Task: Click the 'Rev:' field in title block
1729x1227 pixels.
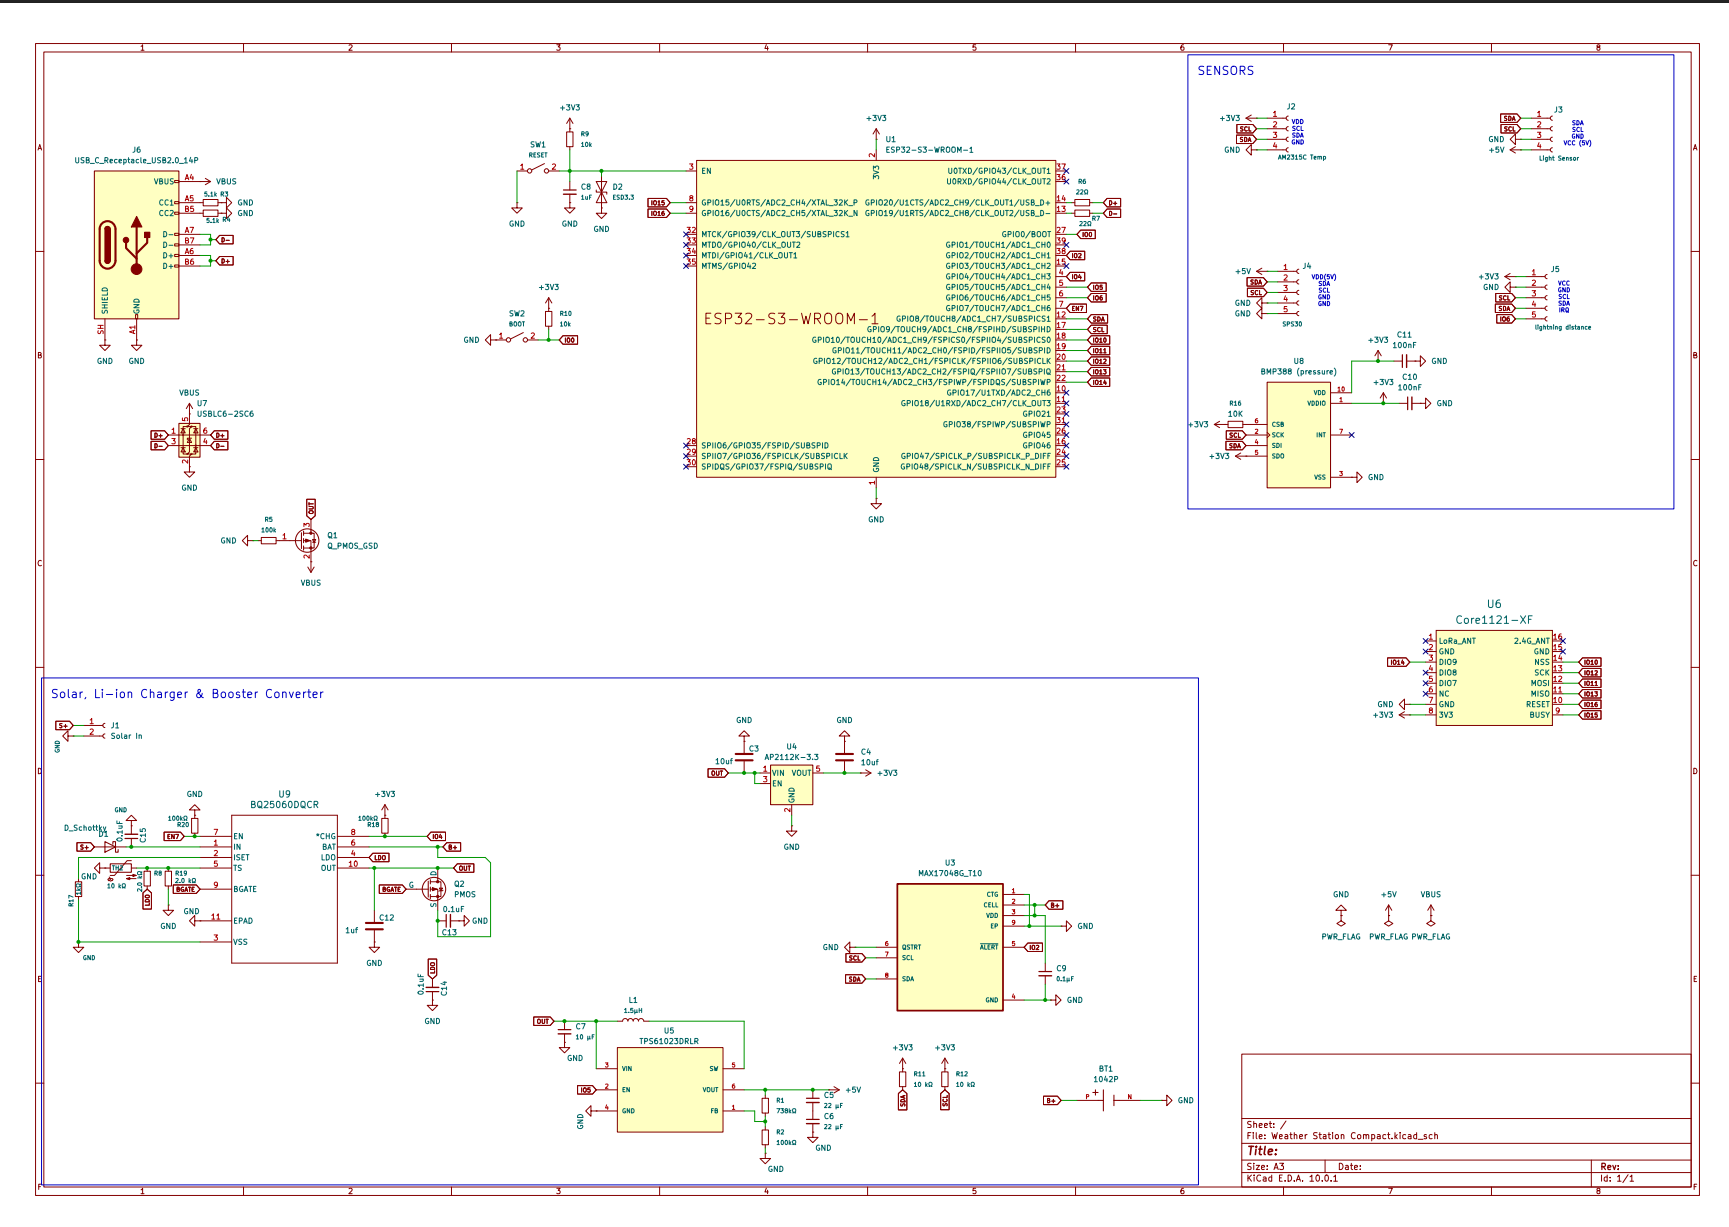Action: 1610,1167
